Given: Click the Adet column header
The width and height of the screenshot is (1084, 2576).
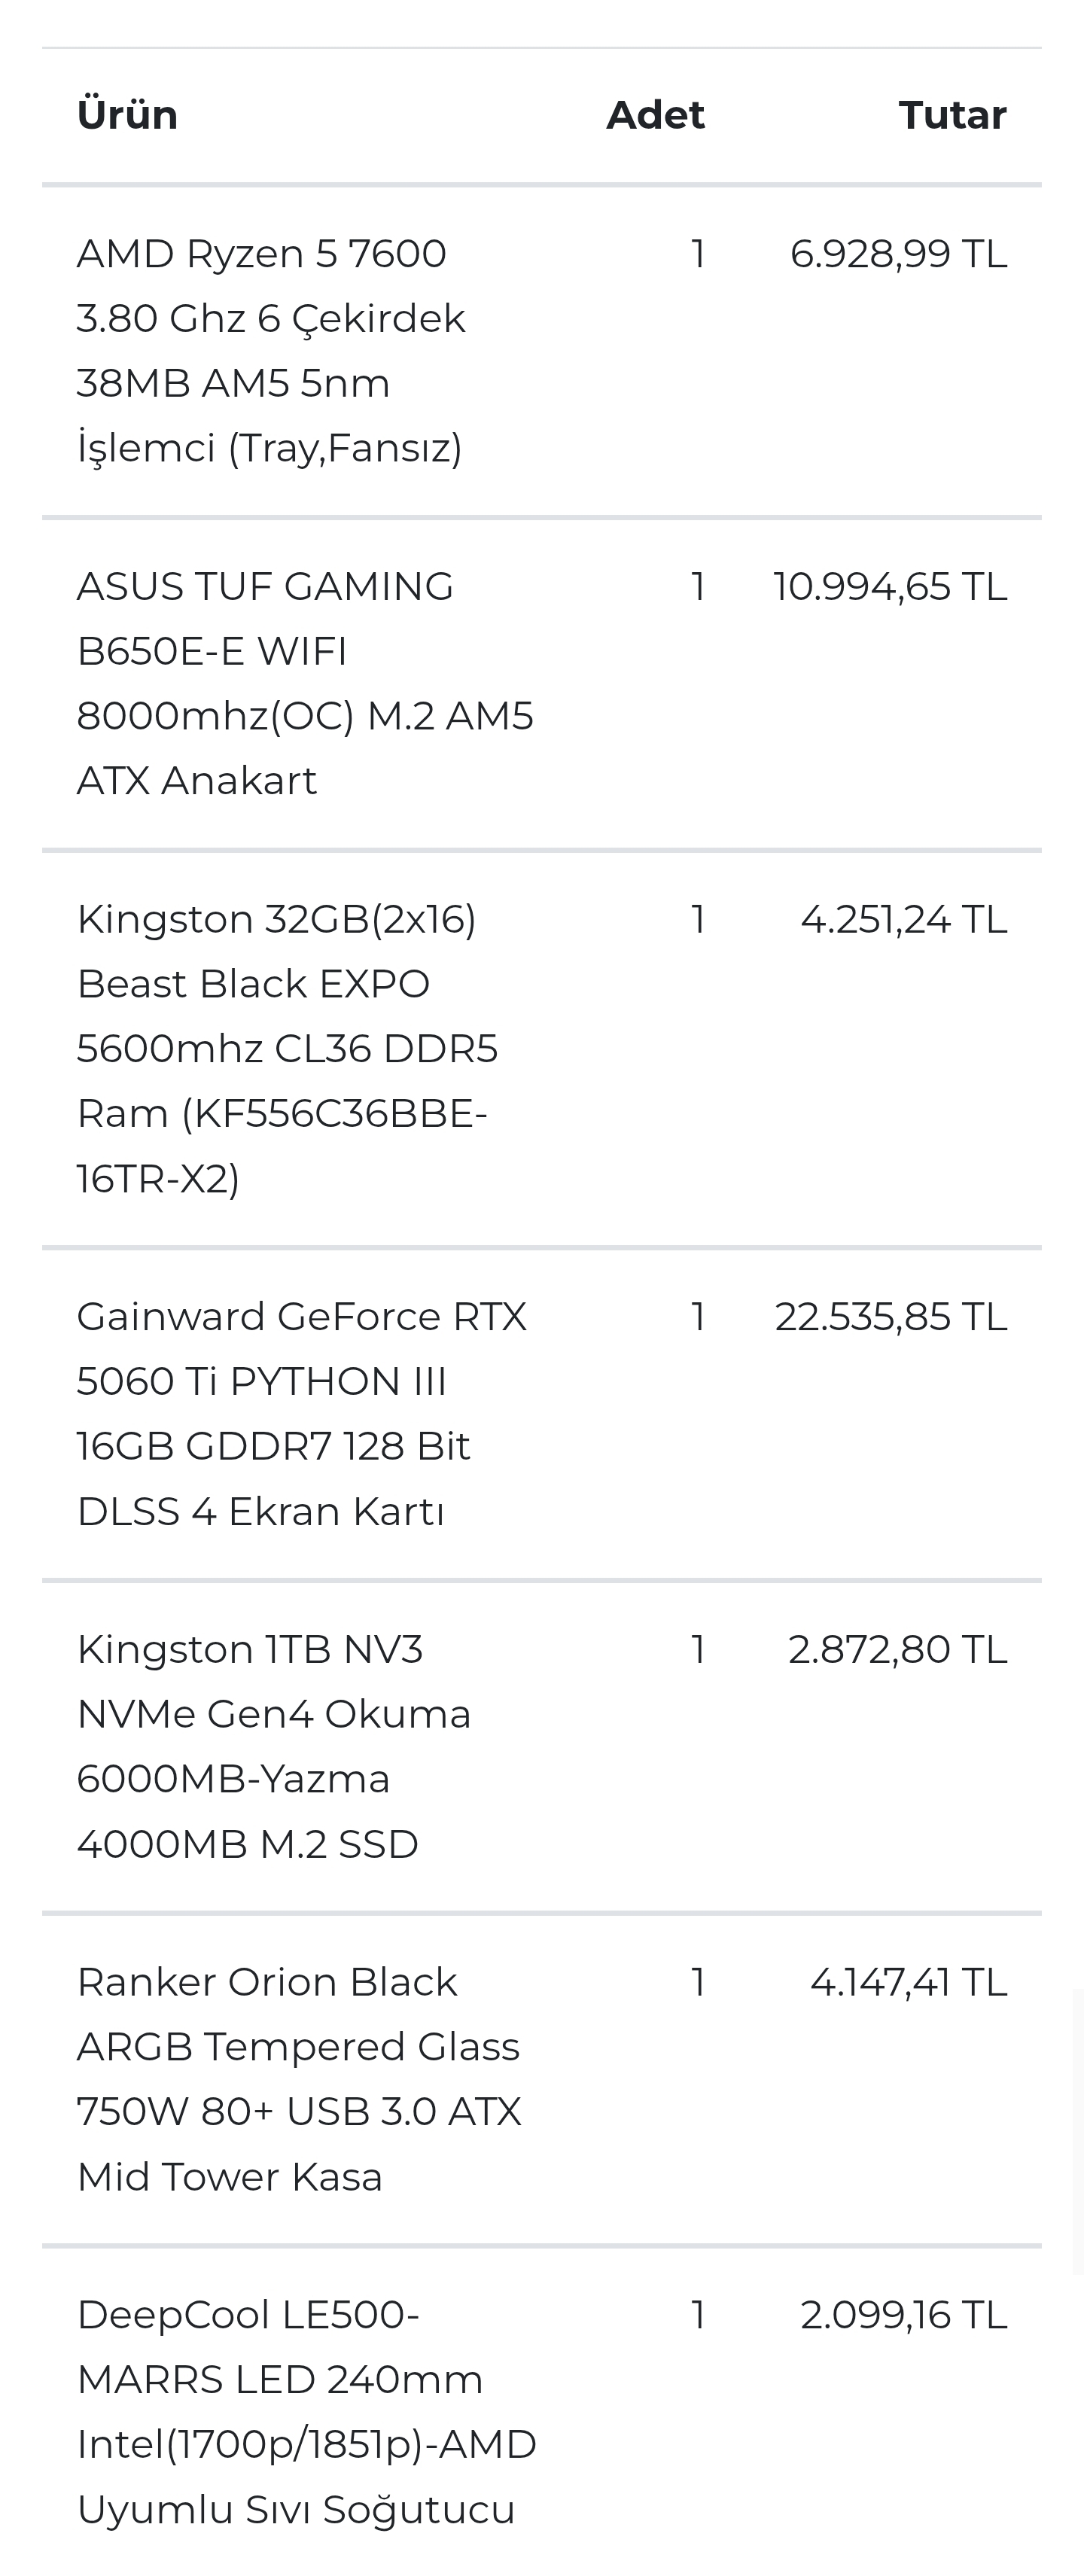Looking at the screenshot, I should tap(656, 115).
